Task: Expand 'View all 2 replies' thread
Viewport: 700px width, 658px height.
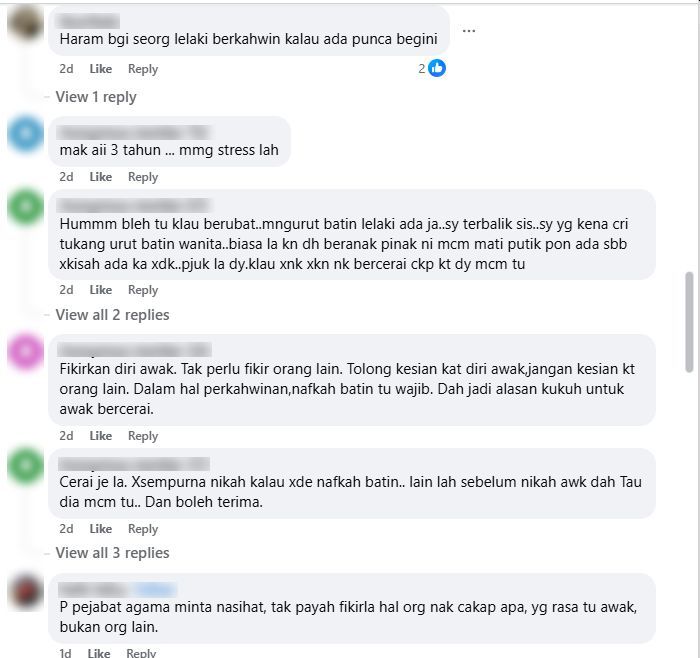Action: [112, 315]
